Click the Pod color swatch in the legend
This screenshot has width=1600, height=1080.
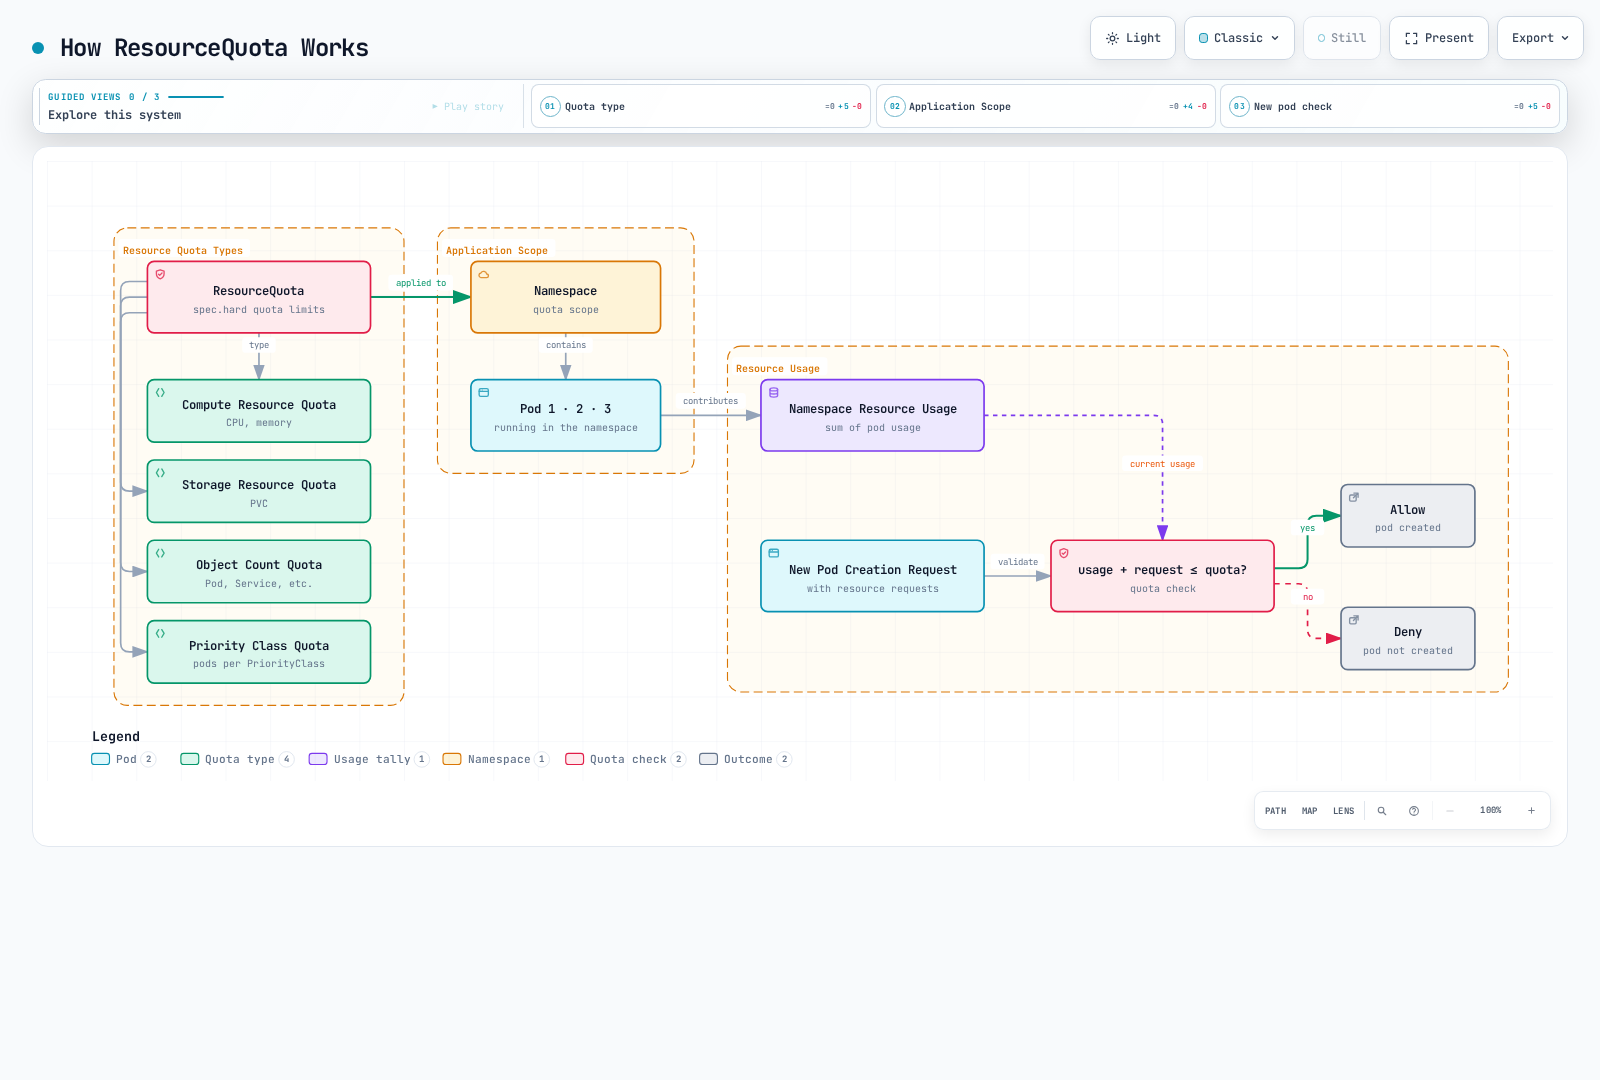coord(100,759)
